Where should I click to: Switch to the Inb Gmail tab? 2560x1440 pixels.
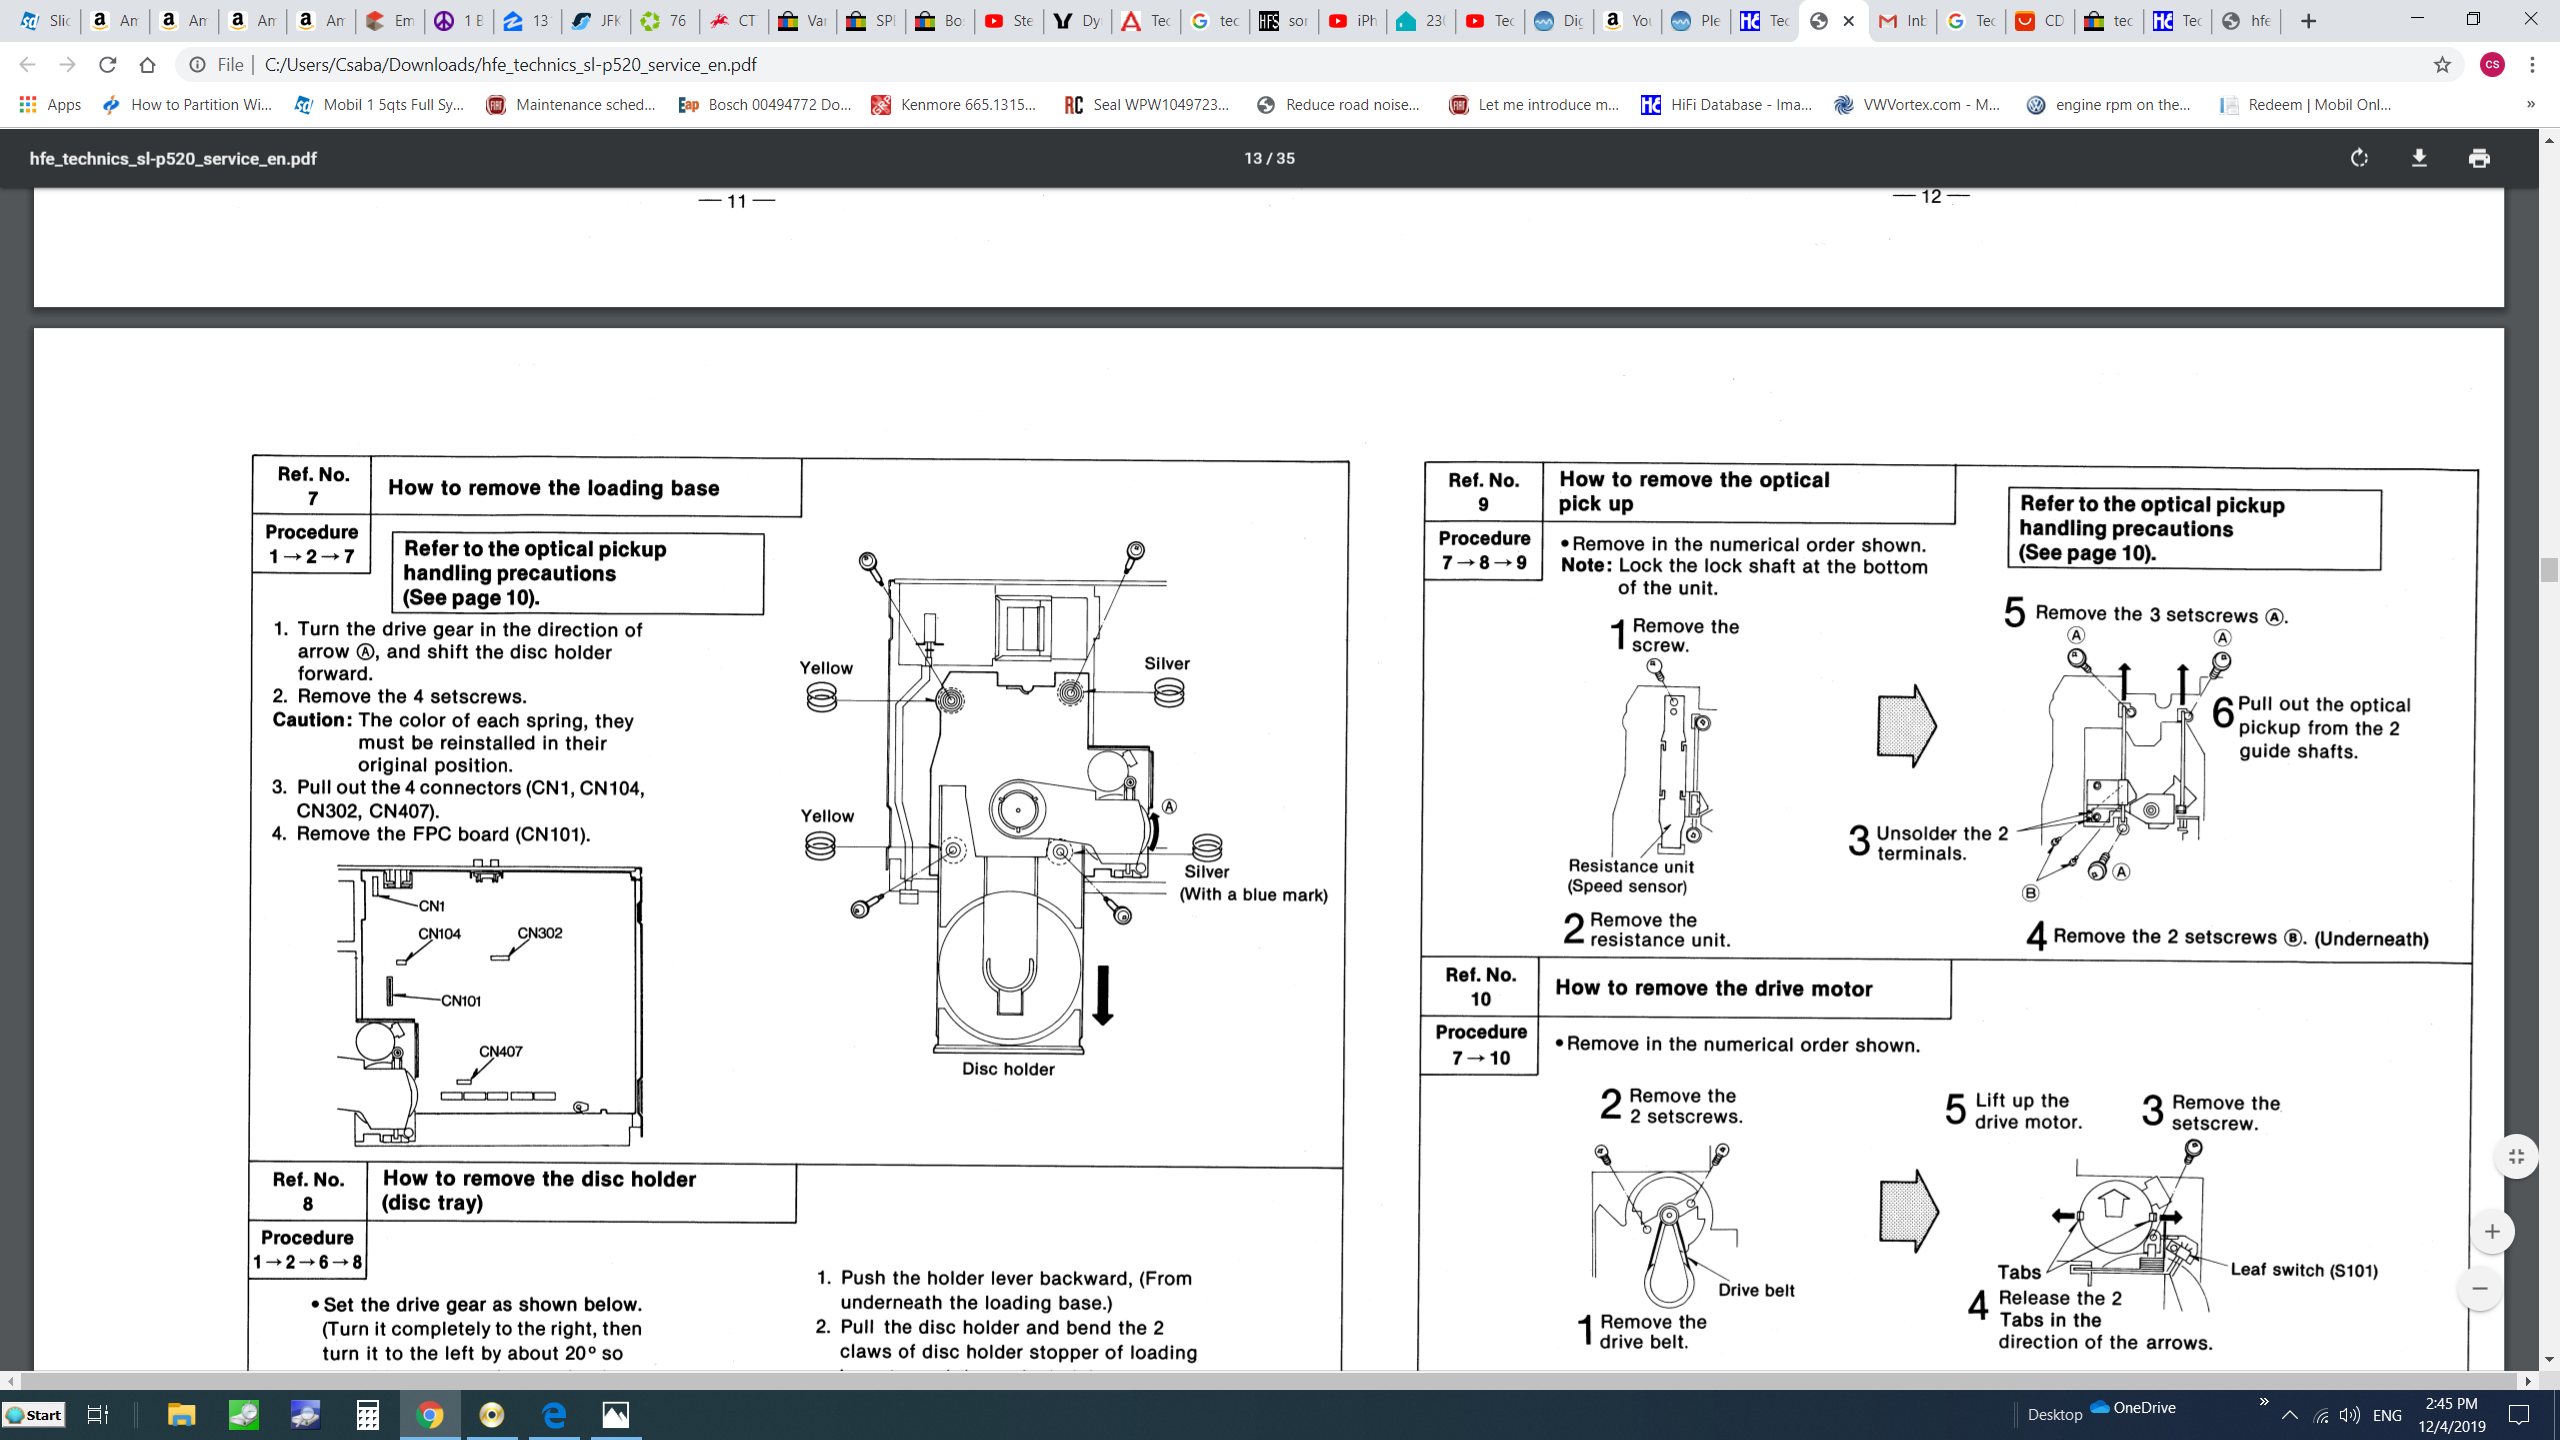click(x=1902, y=21)
